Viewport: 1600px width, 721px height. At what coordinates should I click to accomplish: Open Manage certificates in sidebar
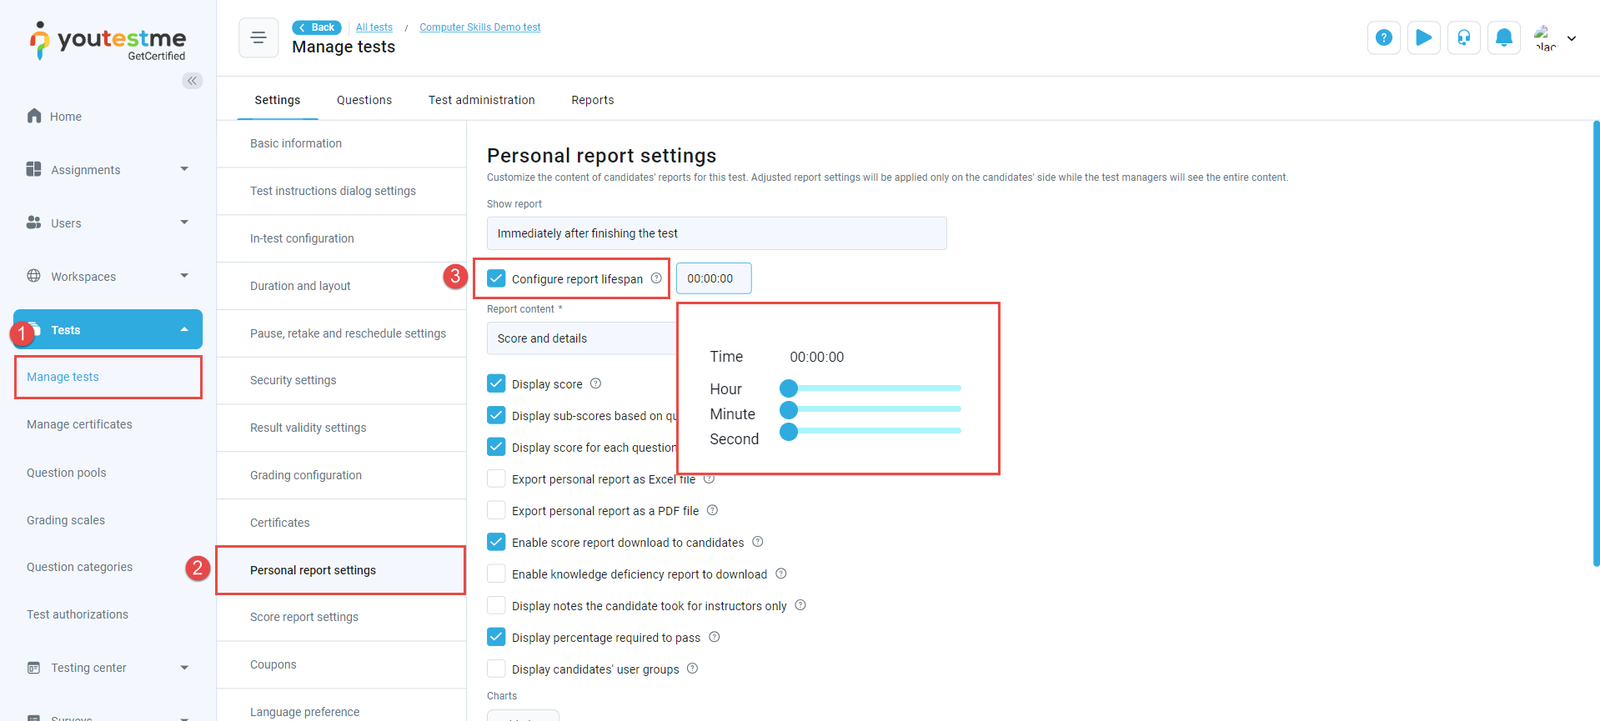(79, 424)
